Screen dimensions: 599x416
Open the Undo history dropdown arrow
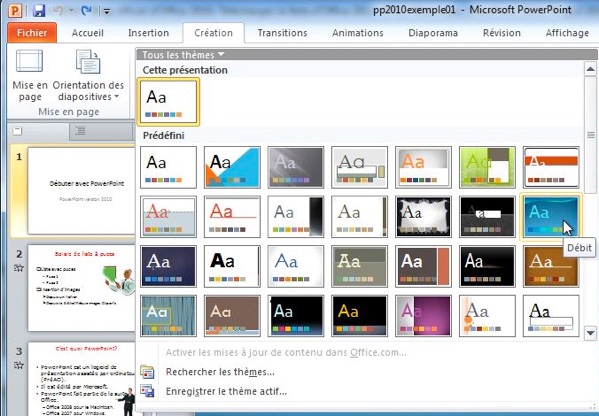[71, 11]
